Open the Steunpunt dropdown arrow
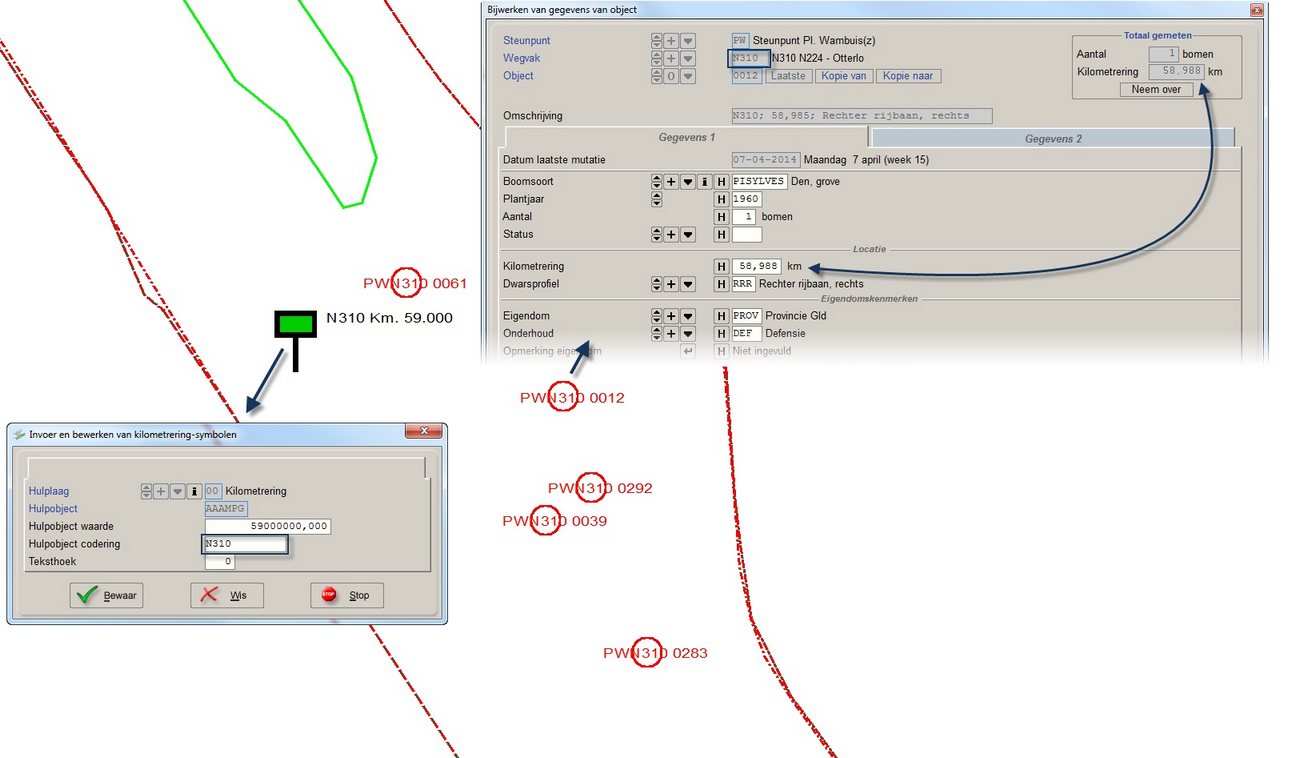1312x758 pixels. coord(688,41)
